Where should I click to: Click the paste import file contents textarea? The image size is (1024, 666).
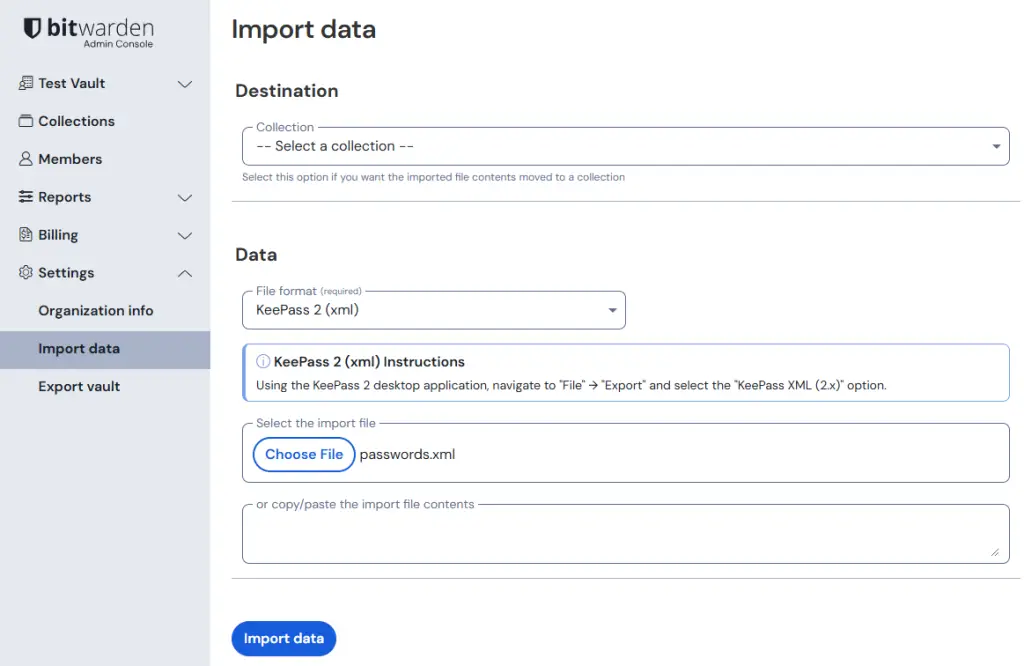(625, 536)
